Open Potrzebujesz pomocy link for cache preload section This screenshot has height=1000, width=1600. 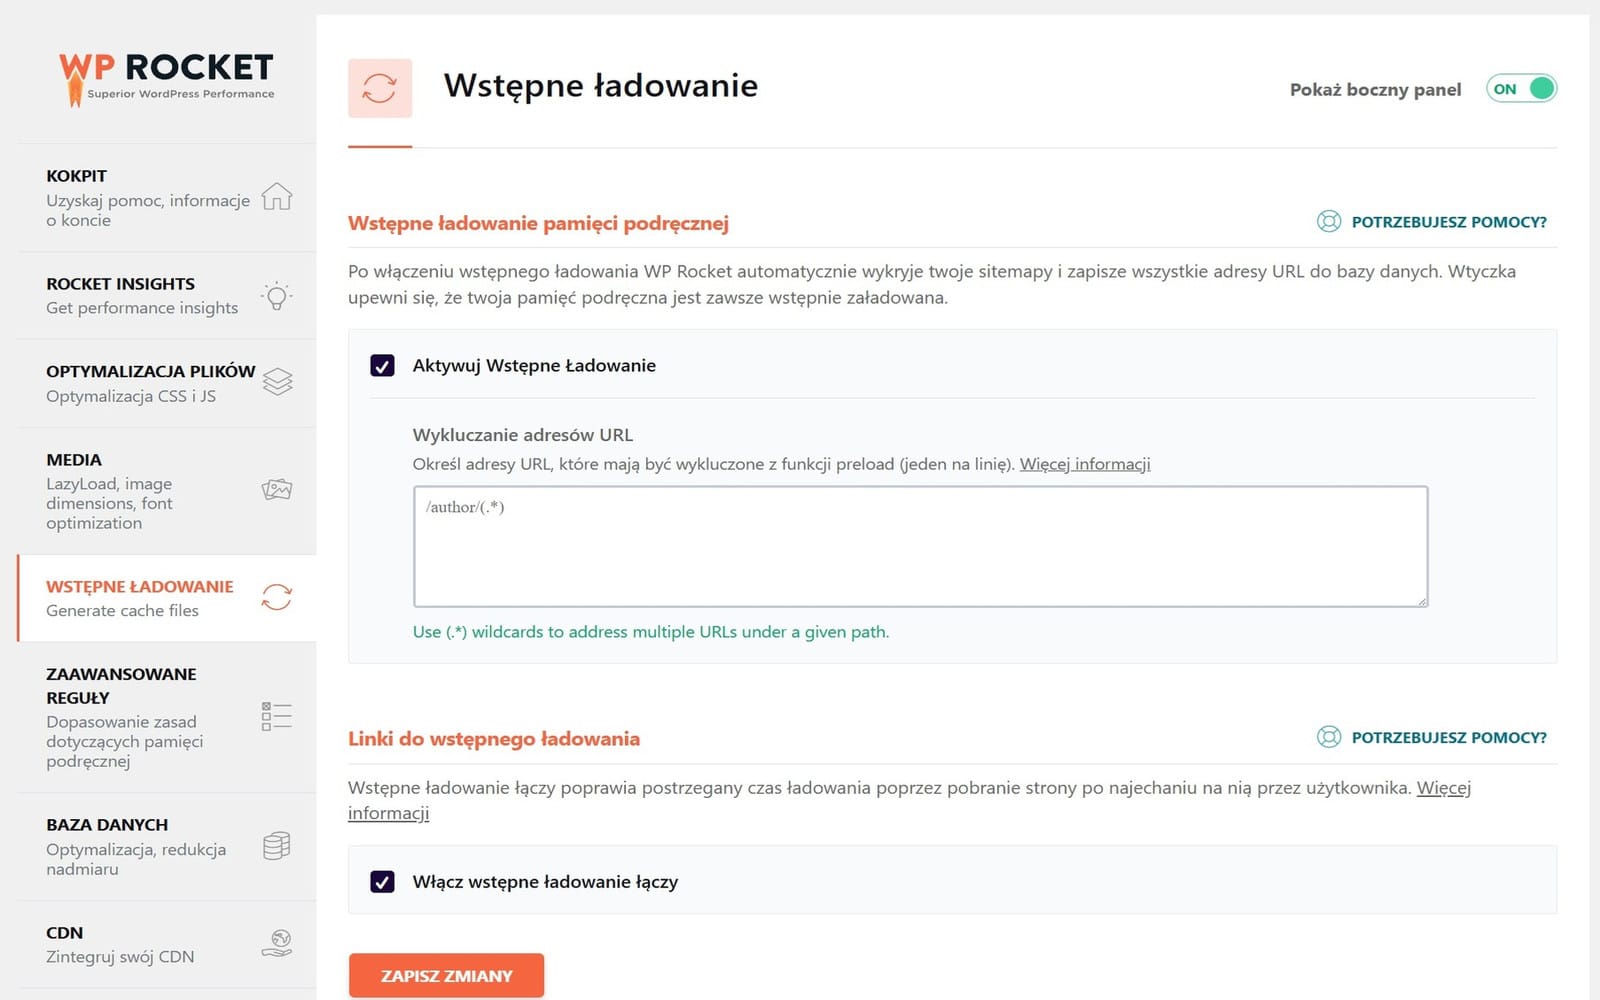pyautogui.click(x=1449, y=222)
